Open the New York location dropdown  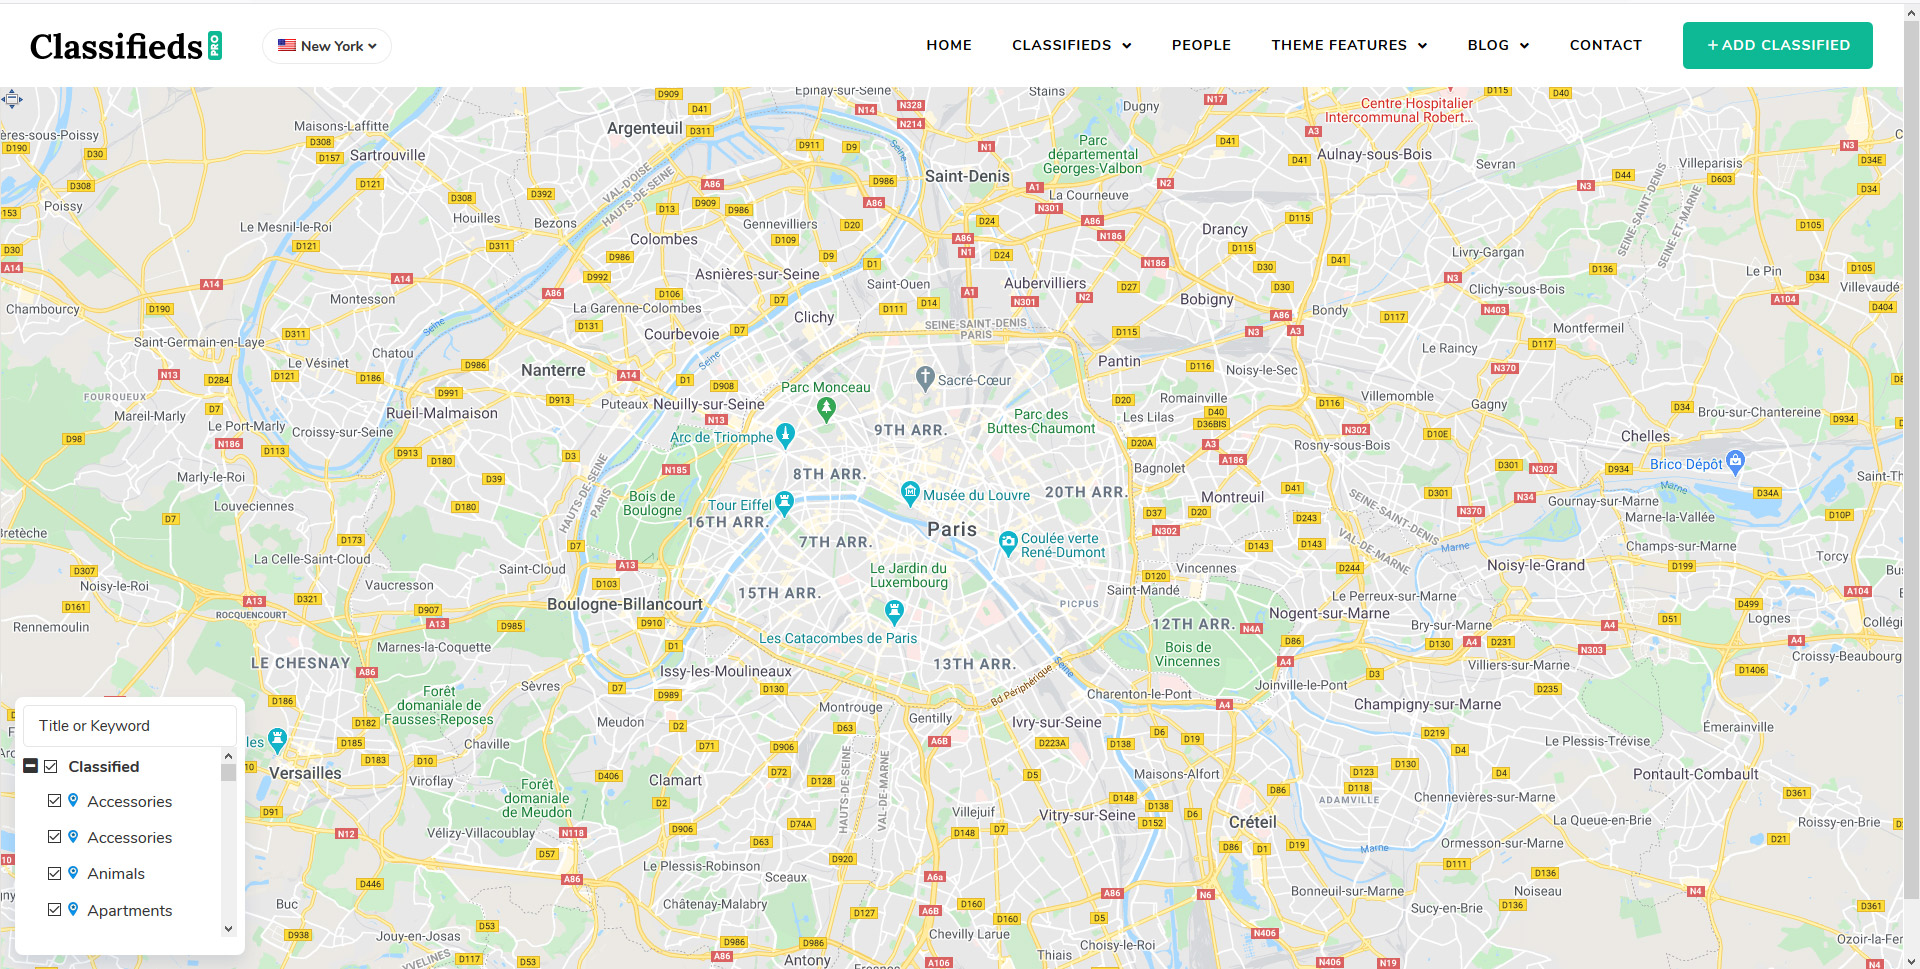tap(327, 46)
